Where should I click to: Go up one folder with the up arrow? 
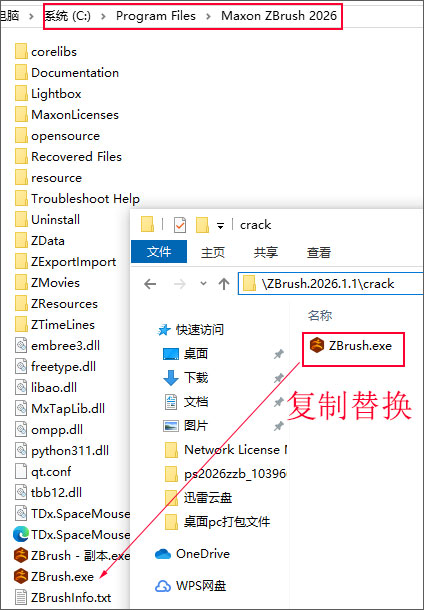pos(224,284)
